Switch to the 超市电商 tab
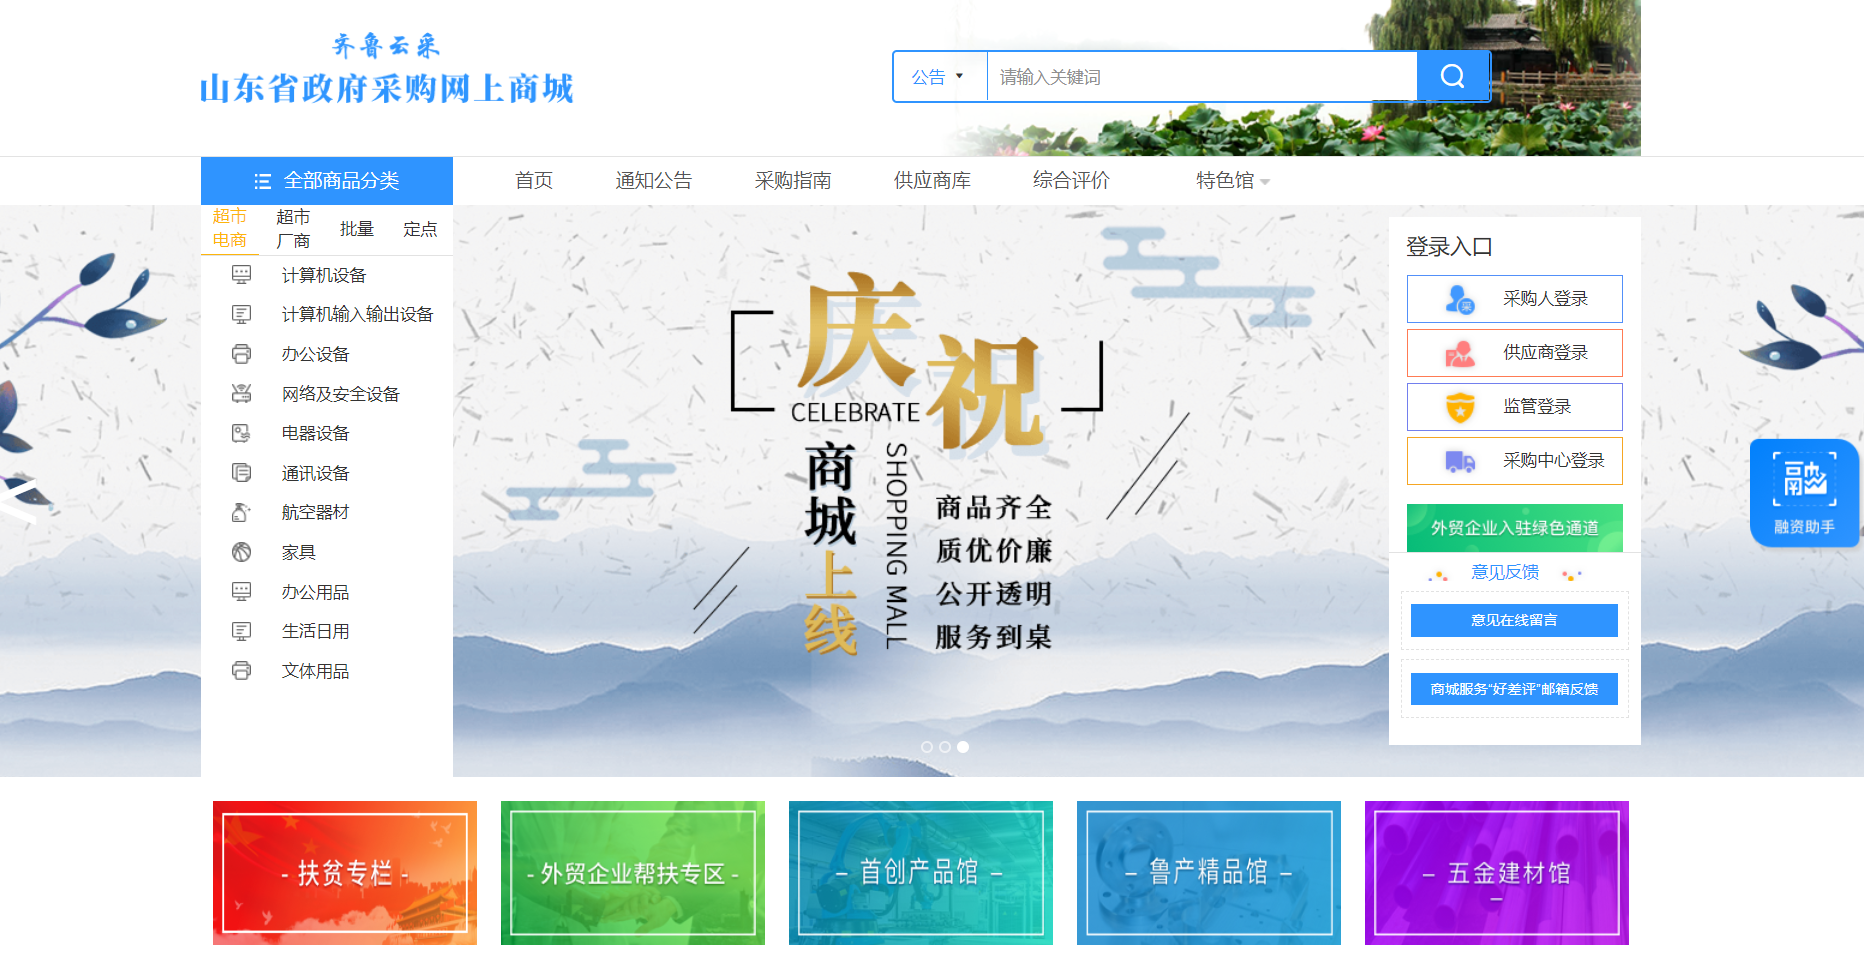1864x958 pixels. (230, 229)
